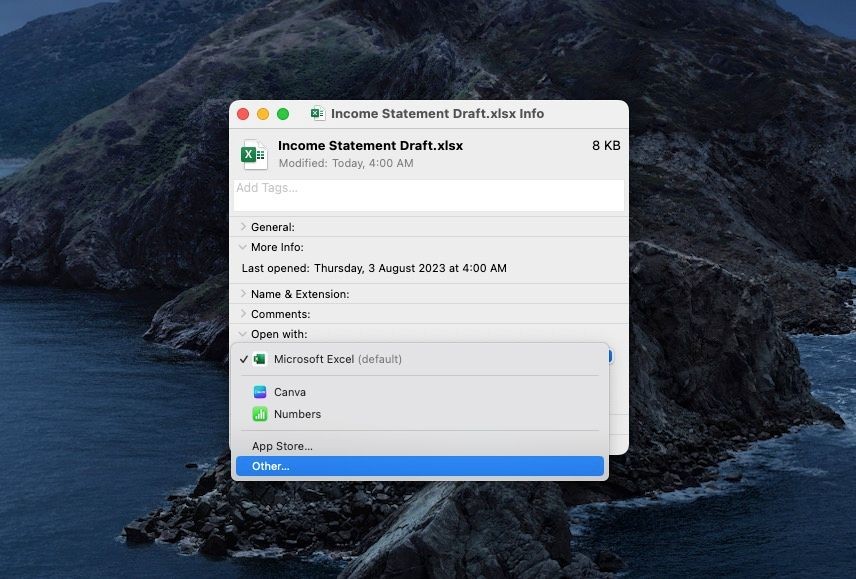This screenshot has height=579, width=856.
Task: Click the Canva app icon
Action: 260,392
